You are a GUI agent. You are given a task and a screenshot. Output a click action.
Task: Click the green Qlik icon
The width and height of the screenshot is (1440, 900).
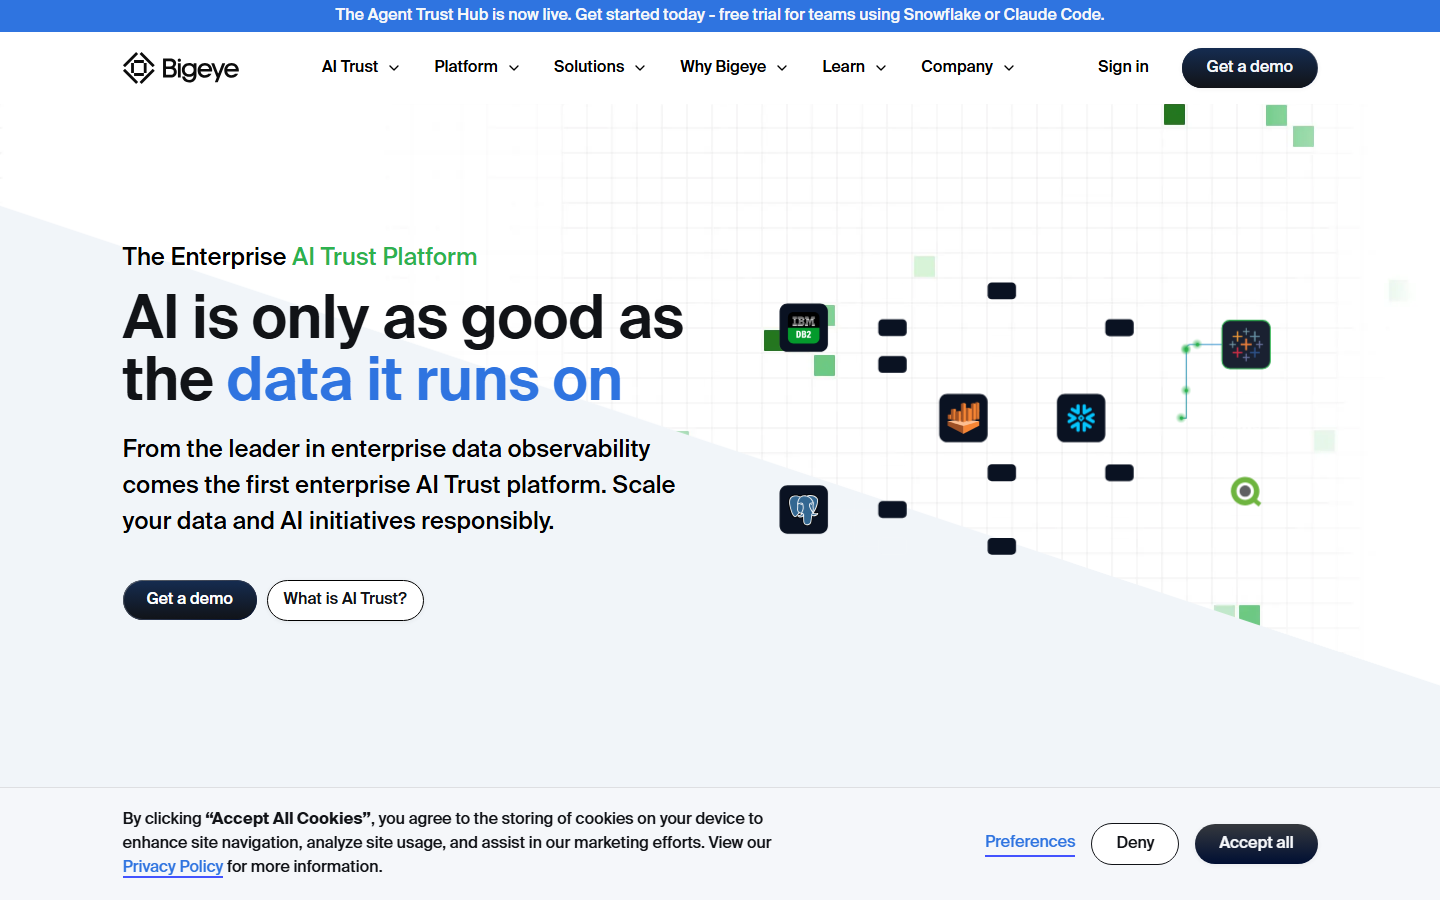(x=1246, y=491)
